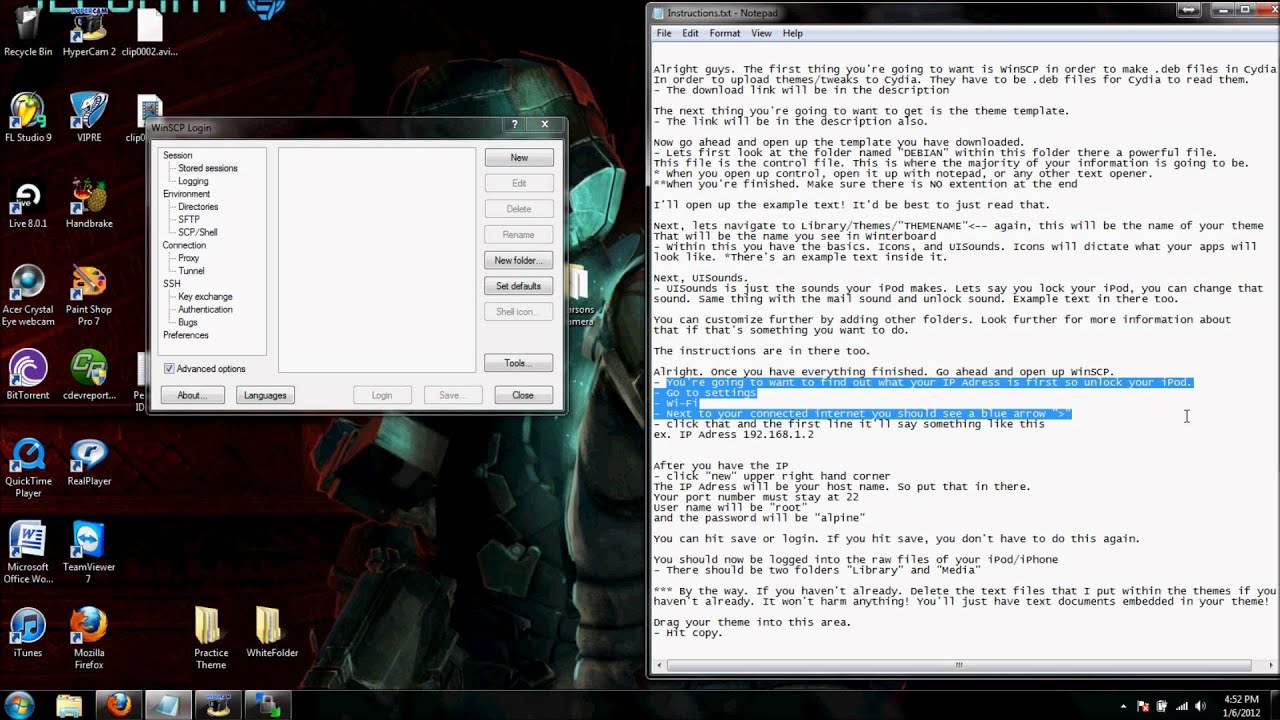Select the clip0002.avi file icon
The width and height of the screenshot is (1280, 720).
tap(149, 30)
